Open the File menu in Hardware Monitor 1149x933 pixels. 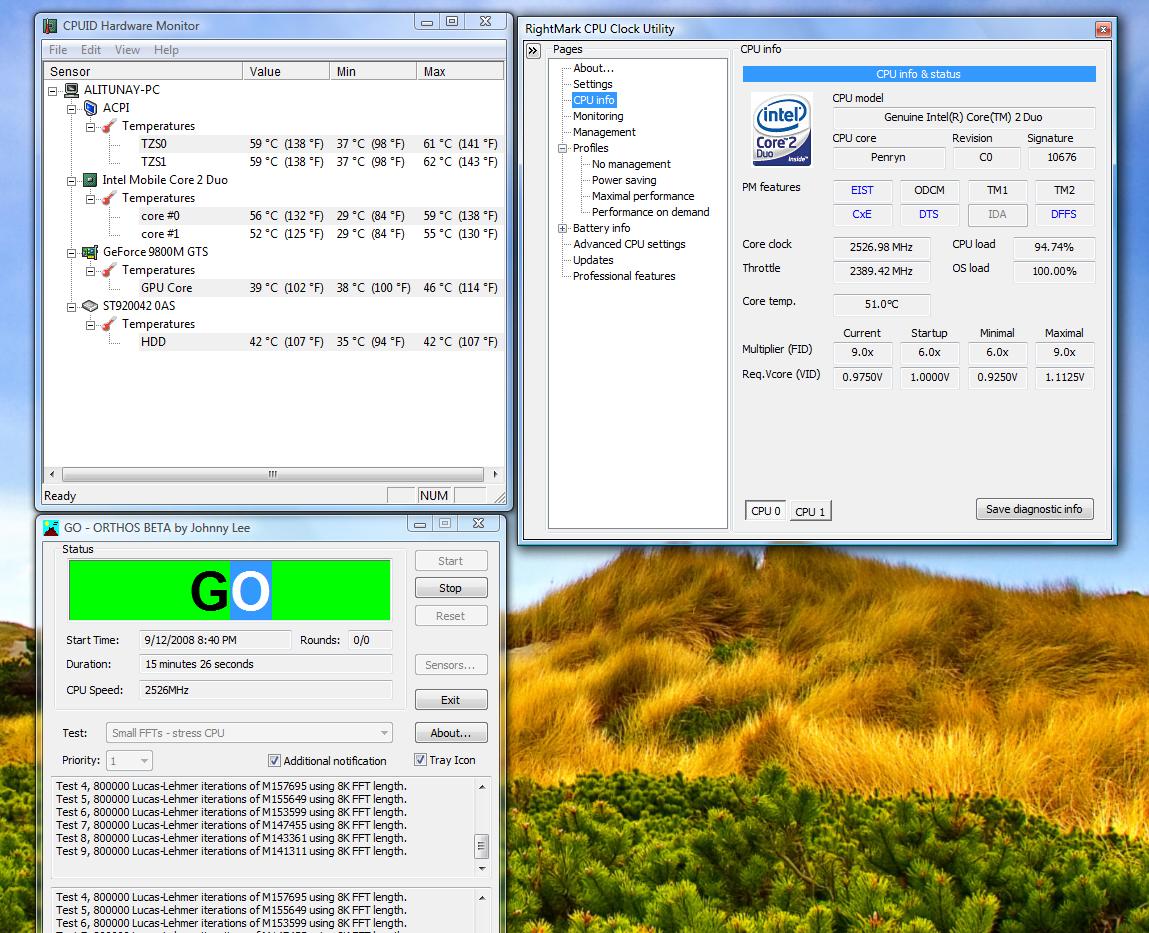click(x=58, y=50)
